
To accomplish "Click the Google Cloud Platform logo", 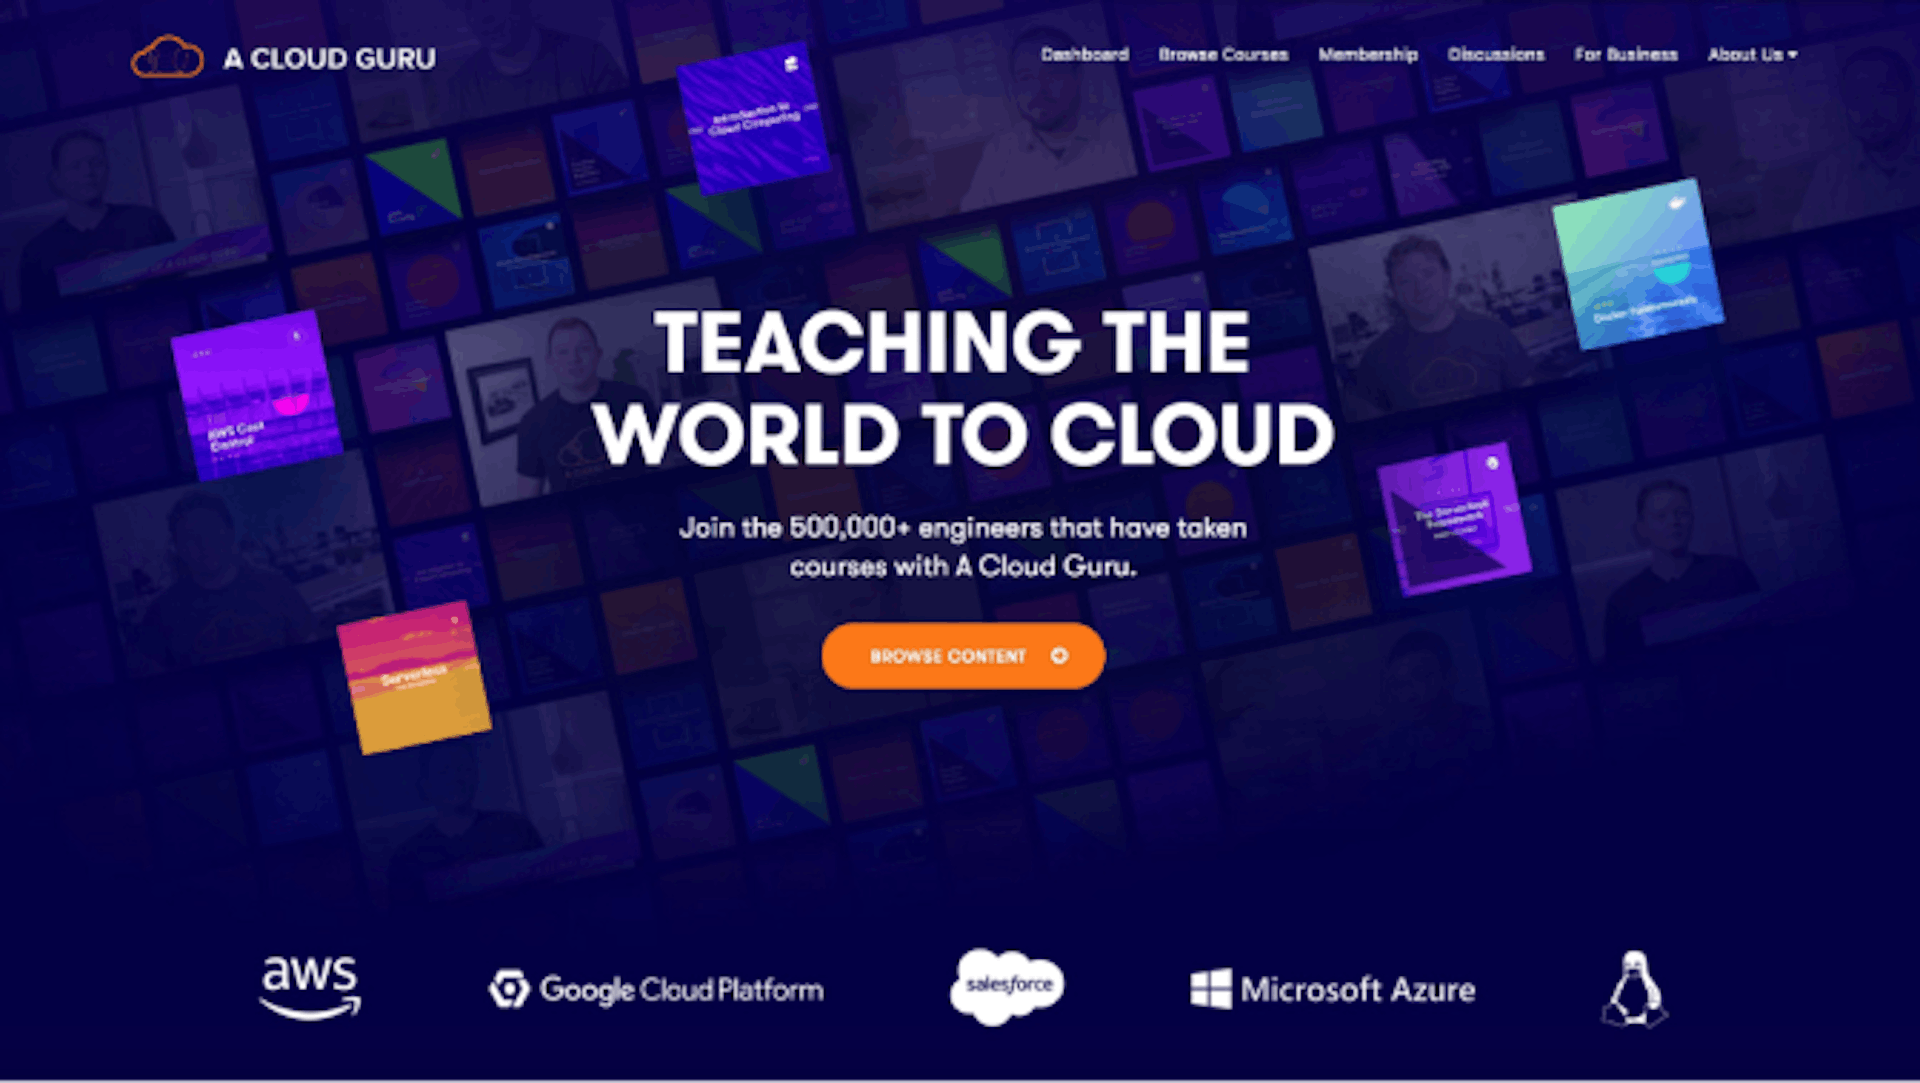I will coord(656,989).
